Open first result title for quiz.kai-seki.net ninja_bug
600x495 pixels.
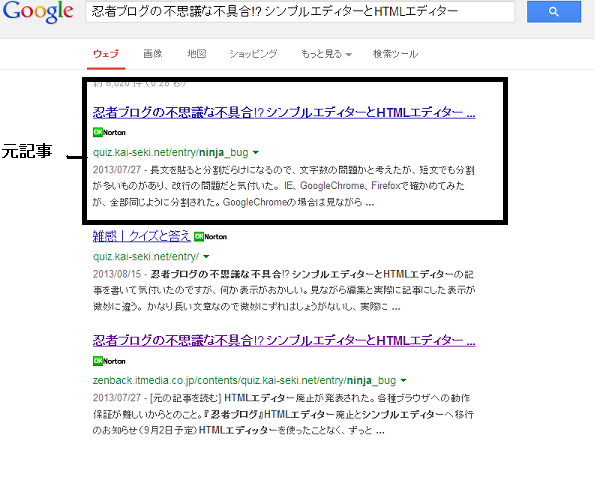click(x=284, y=112)
